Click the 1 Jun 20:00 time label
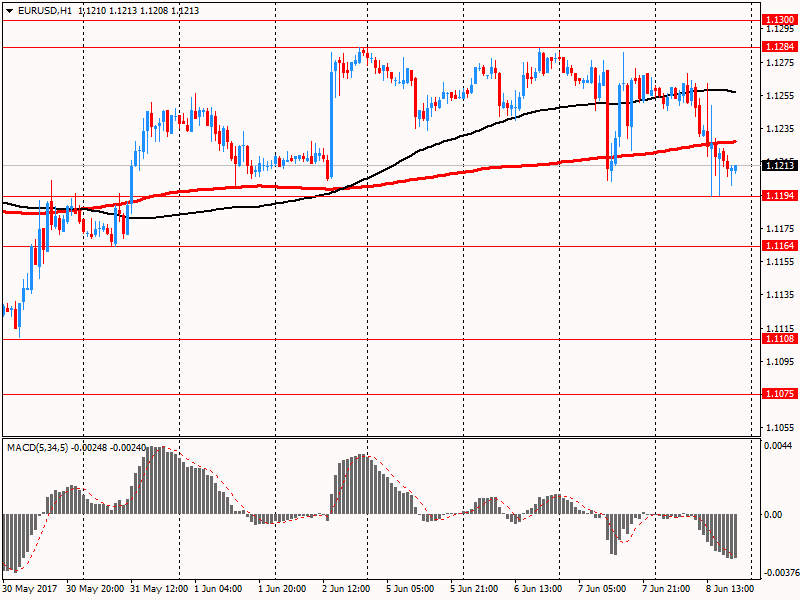This screenshot has height=600, width=800. pos(282,589)
